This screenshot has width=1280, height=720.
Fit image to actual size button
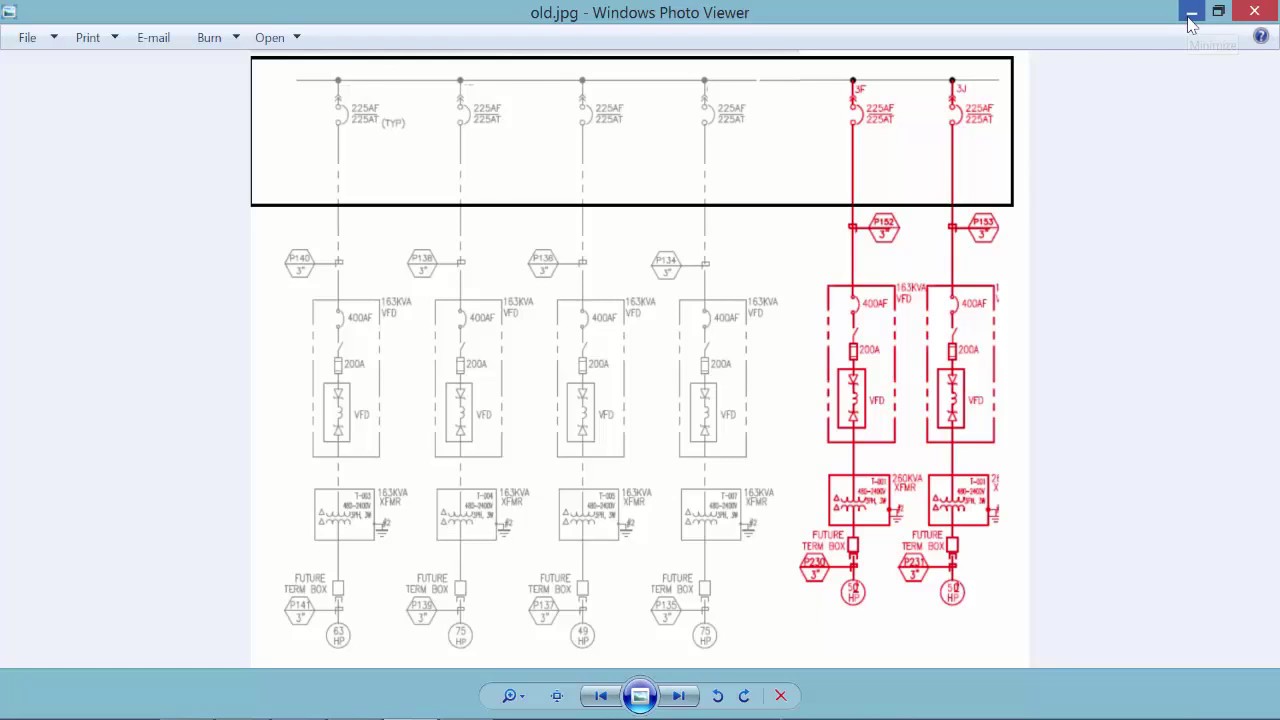coord(557,696)
